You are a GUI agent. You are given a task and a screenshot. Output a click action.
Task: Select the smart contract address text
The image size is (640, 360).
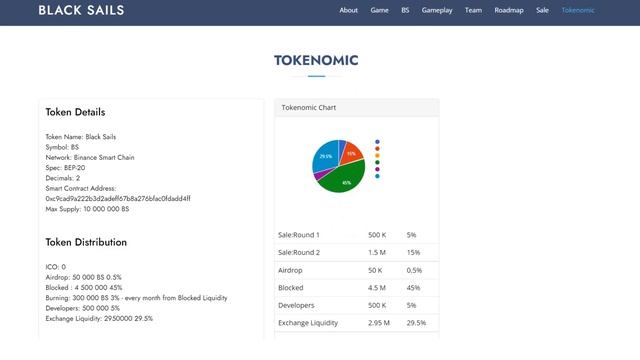[x=118, y=198]
